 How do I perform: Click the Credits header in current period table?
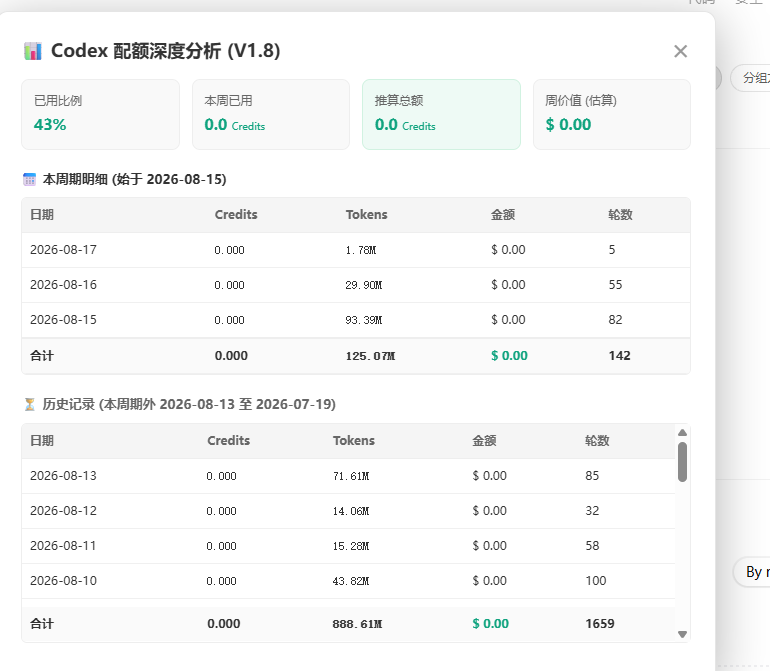coord(236,214)
